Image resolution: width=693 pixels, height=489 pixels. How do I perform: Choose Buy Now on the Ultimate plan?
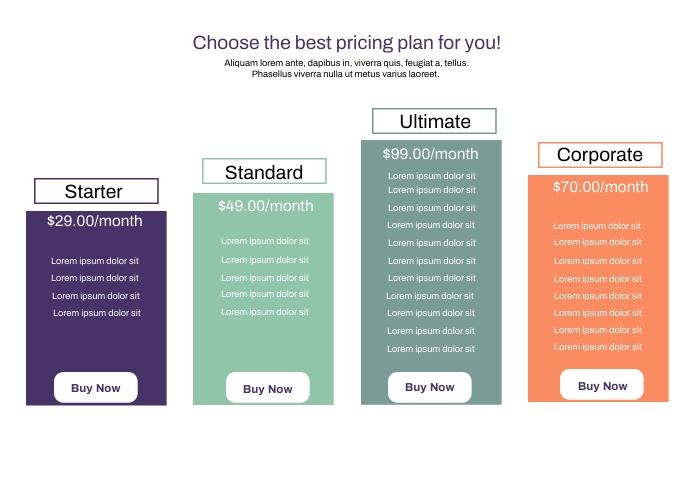click(x=429, y=387)
